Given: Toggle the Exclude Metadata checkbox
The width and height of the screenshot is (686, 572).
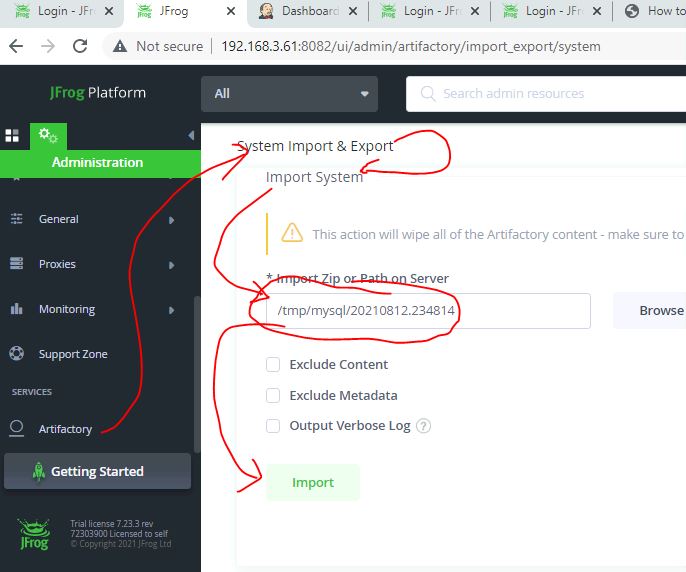Looking at the screenshot, I should (273, 395).
